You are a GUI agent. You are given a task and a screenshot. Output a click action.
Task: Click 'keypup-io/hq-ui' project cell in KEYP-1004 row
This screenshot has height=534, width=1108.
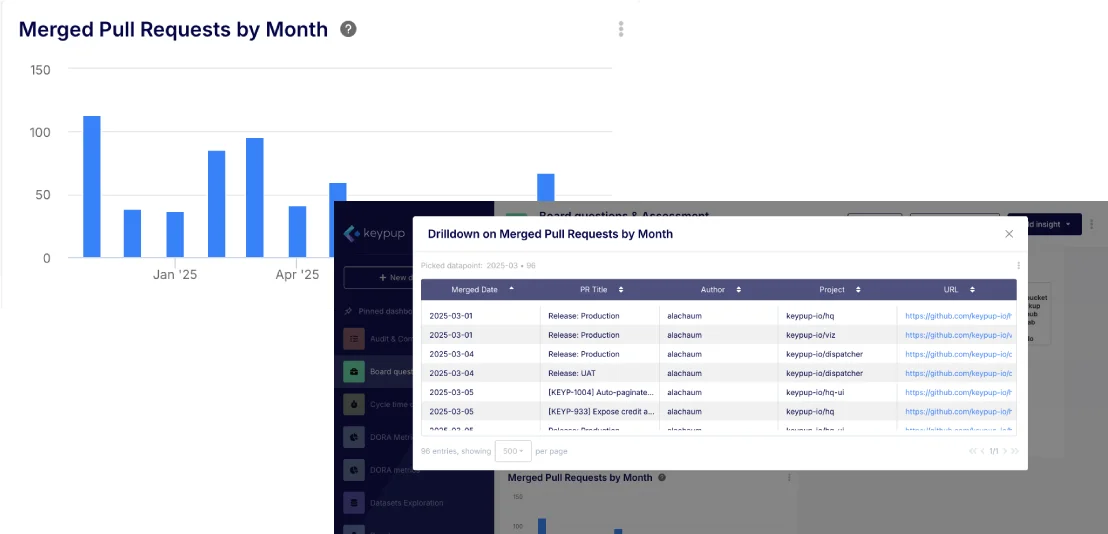tap(815, 392)
